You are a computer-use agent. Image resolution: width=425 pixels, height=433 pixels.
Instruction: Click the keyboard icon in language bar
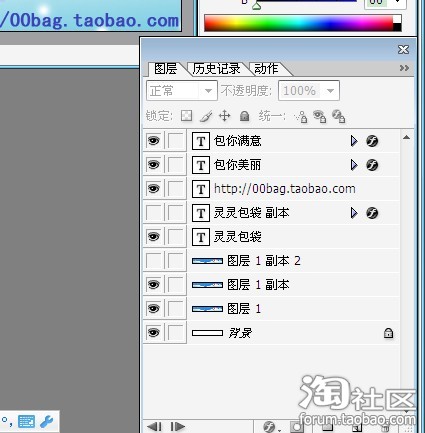(x=26, y=422)
